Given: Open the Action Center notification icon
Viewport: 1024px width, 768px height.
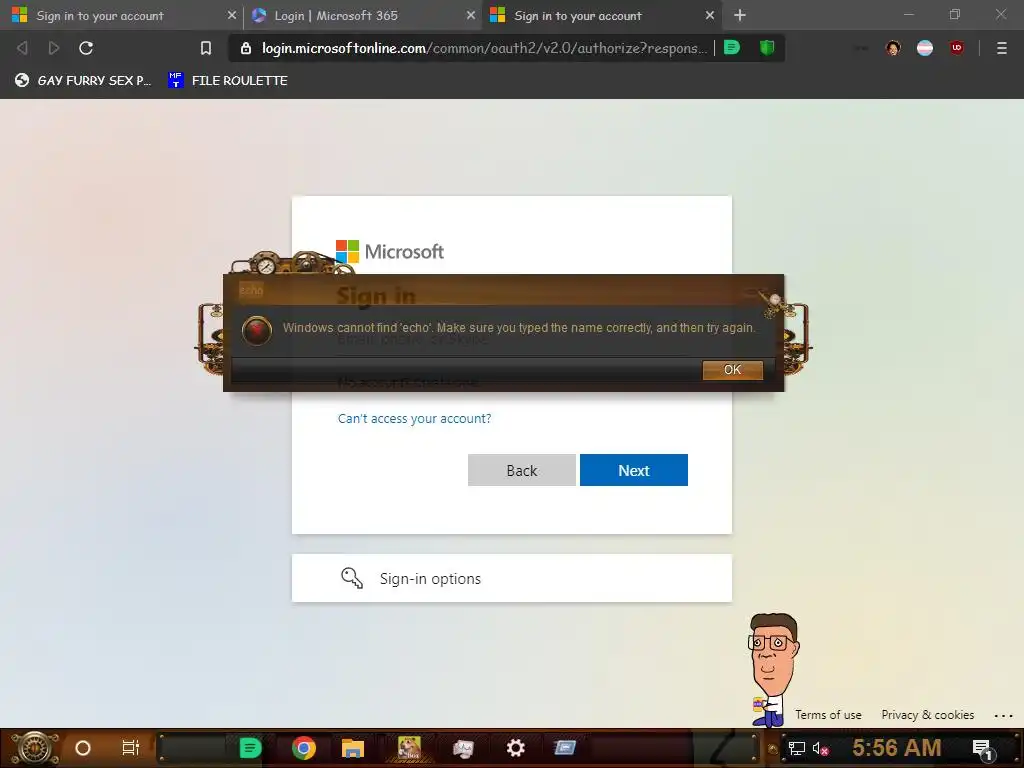Looking at the screenshot, I should pos(982,749).
